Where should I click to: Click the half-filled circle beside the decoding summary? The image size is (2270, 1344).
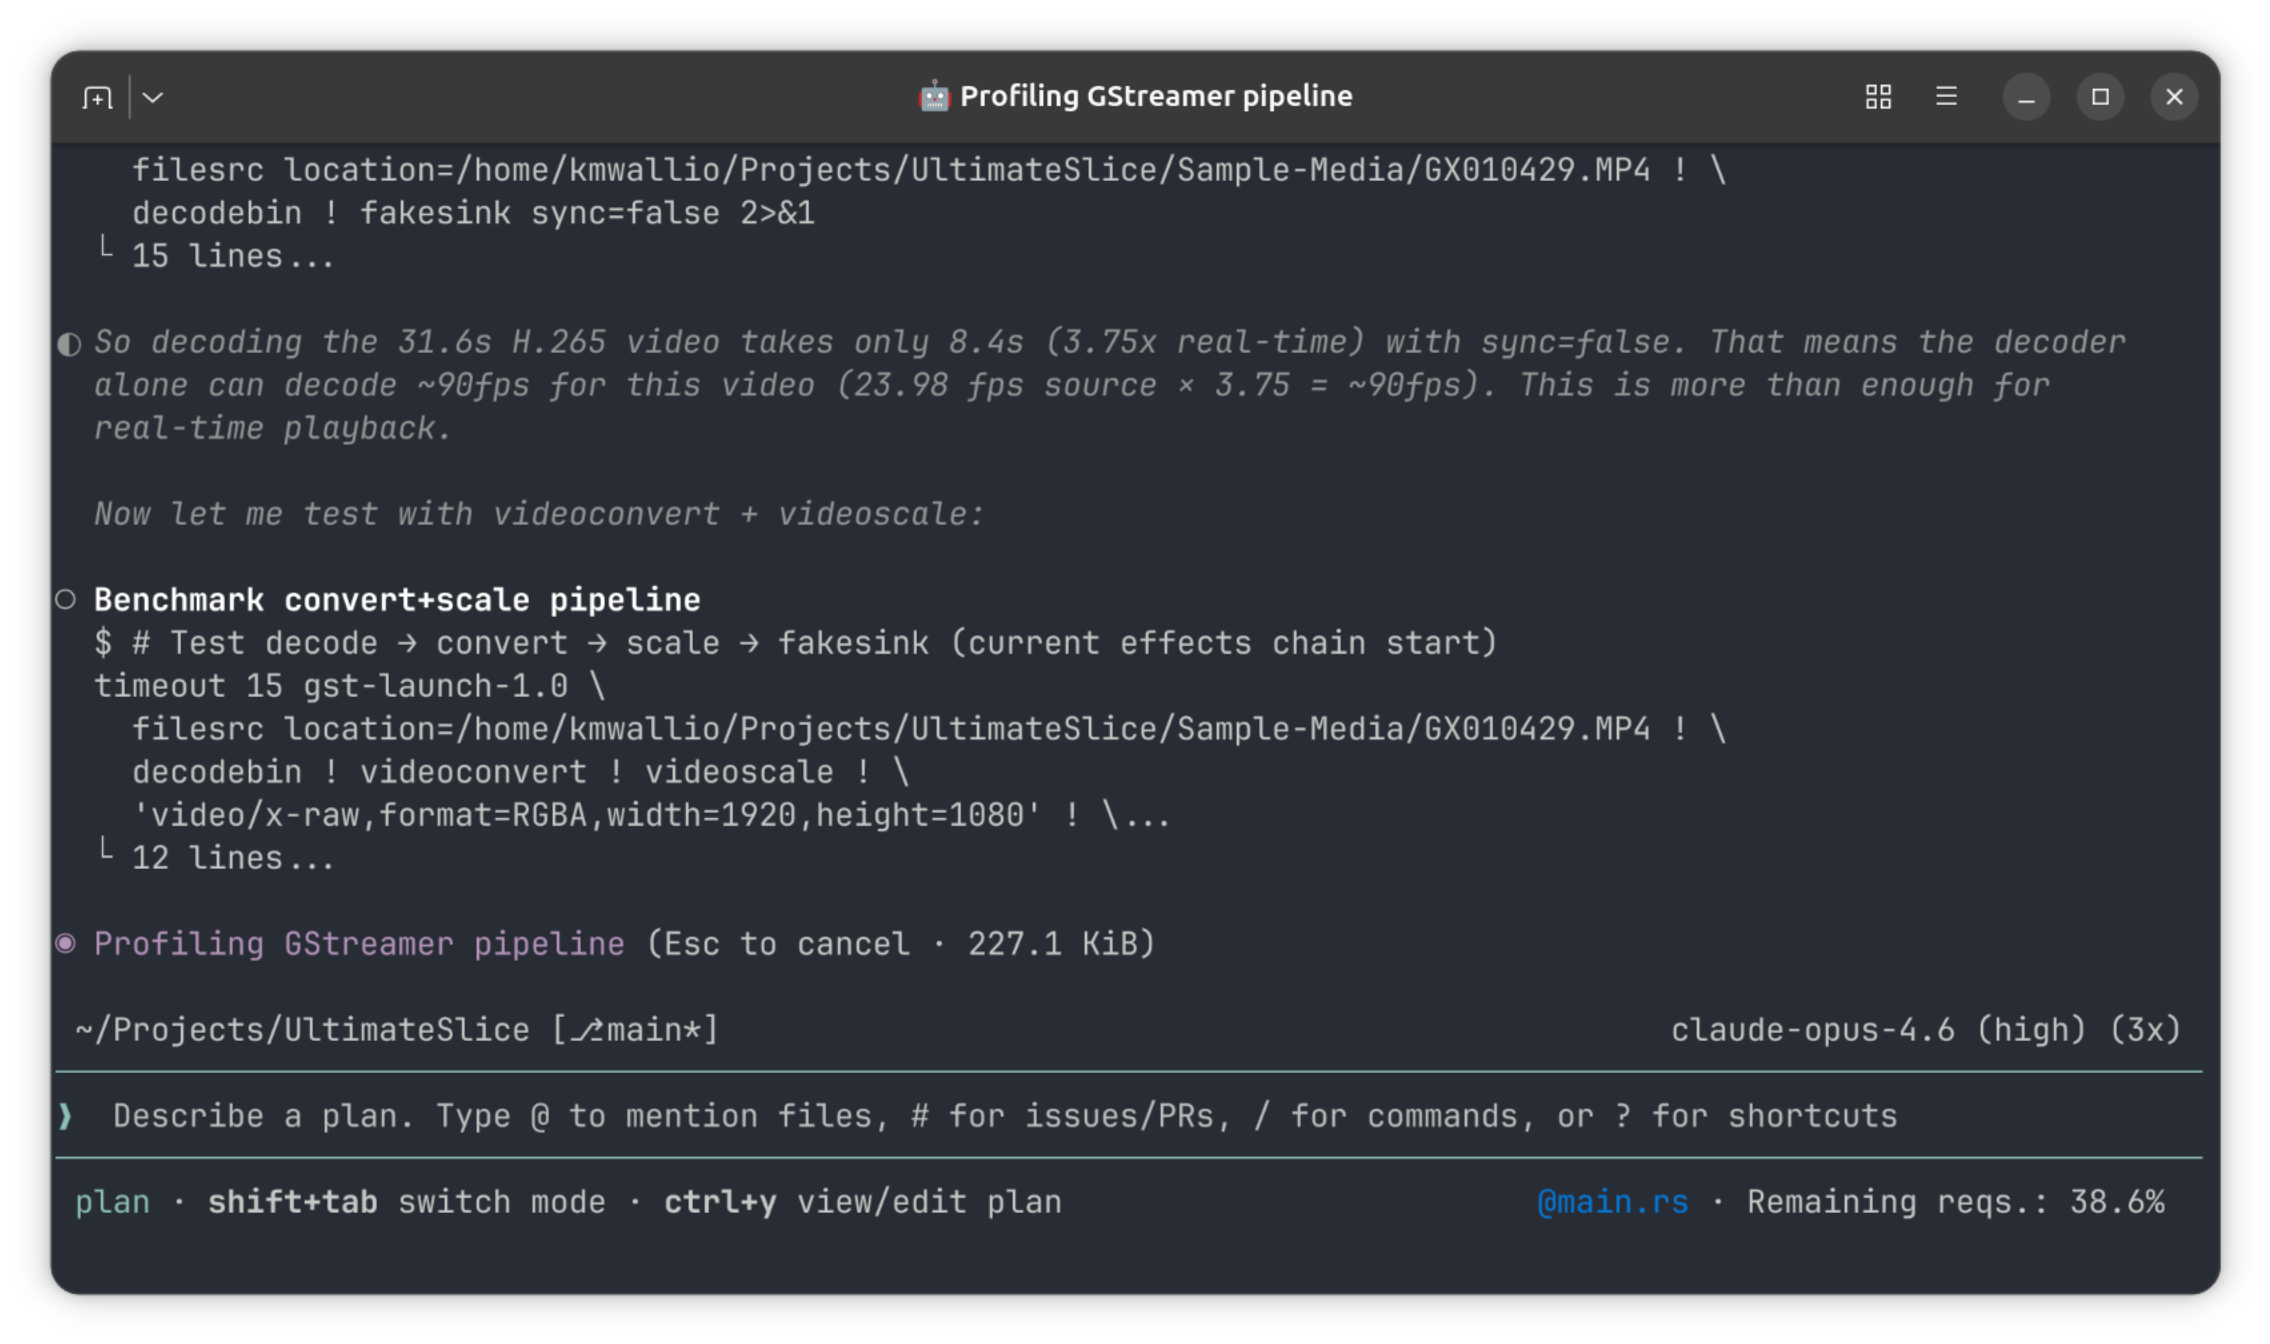point(68,344)
